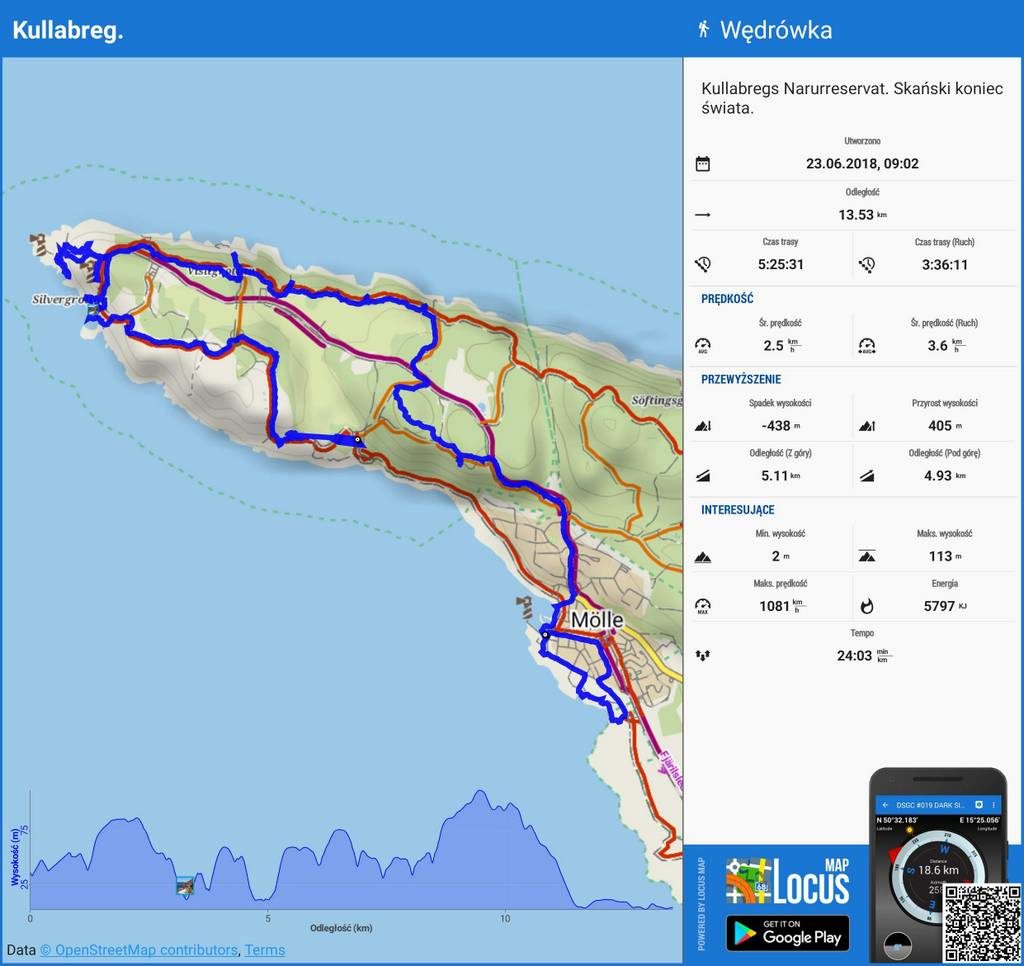This screenshot has width=1024, height=966.
Task: Click the moving-time clock icon beside 3:36:11
Action: 867,265
